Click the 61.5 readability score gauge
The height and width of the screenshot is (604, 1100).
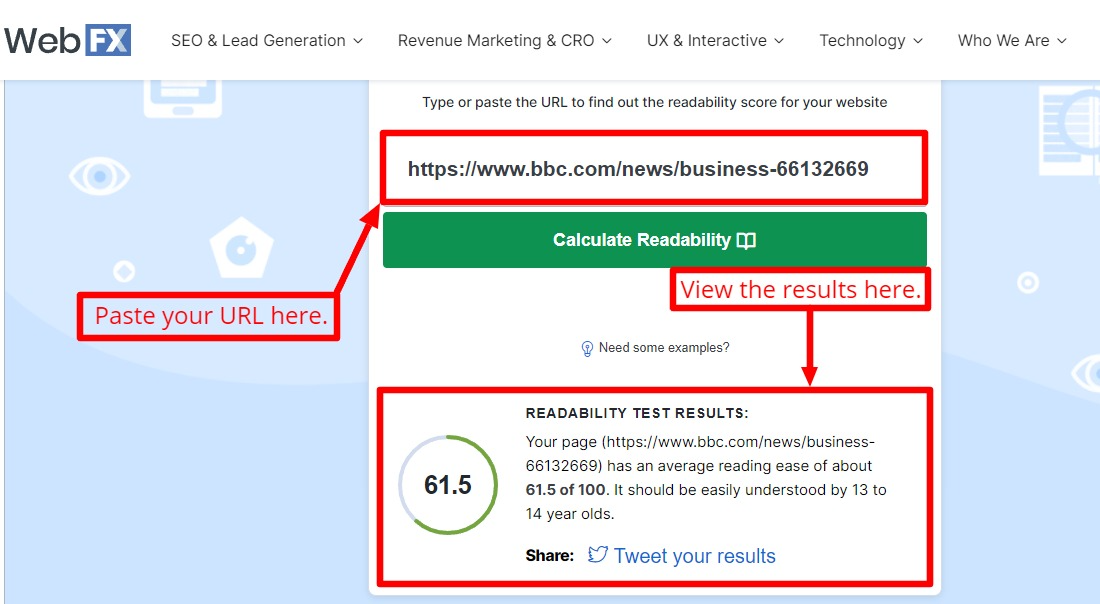click(x=448, y=485)
